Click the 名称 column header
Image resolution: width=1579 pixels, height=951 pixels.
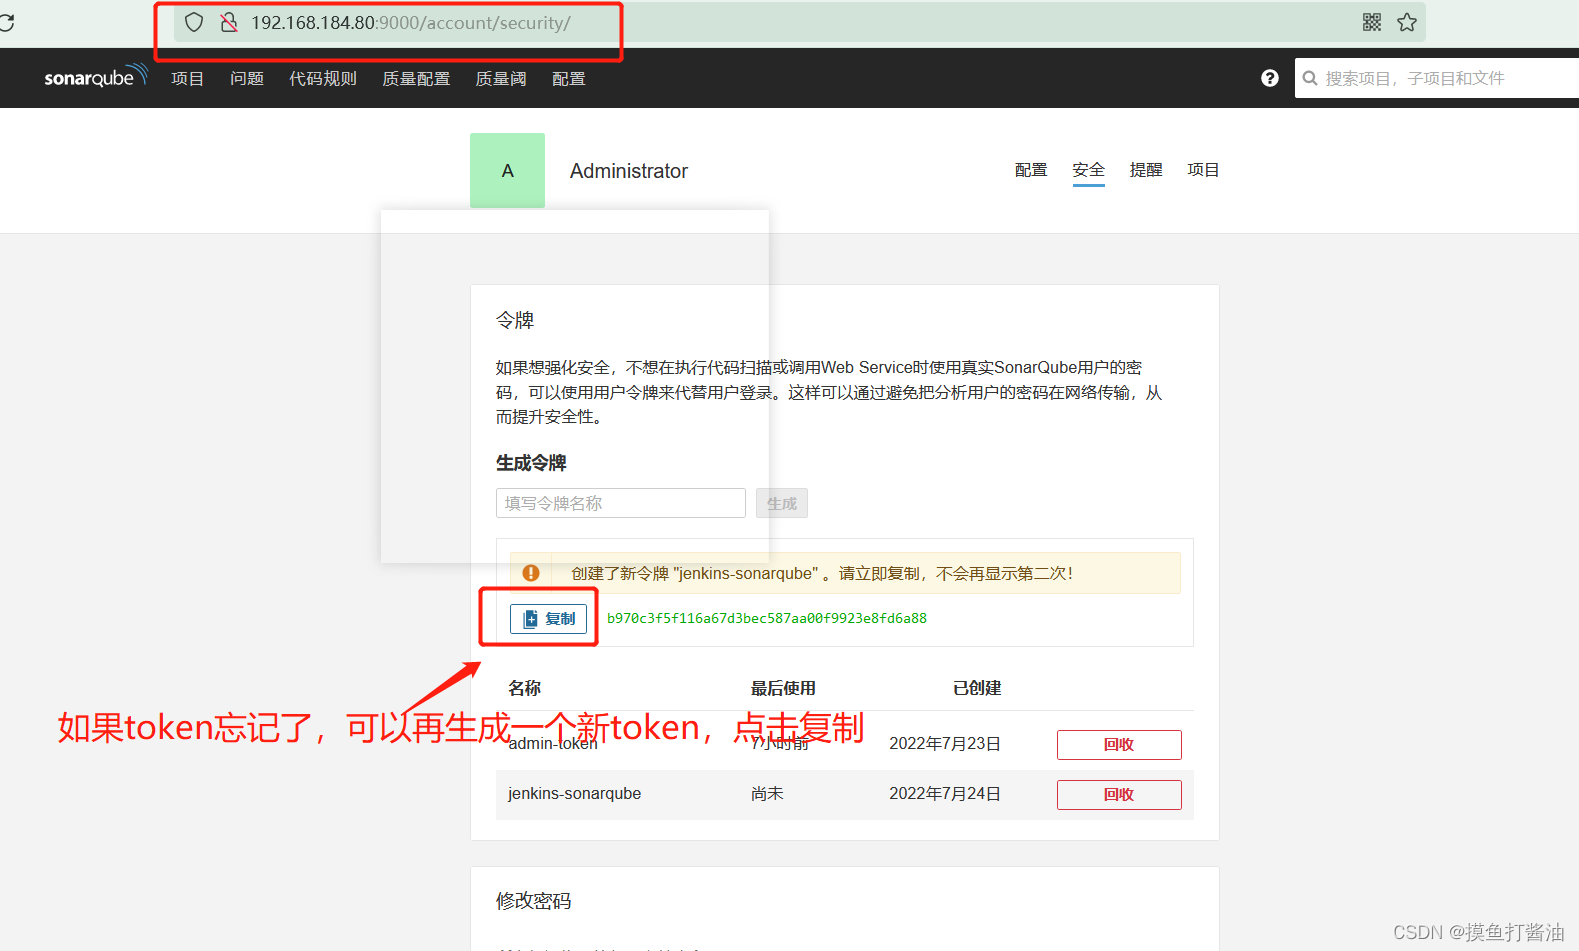tap(524, 688)
